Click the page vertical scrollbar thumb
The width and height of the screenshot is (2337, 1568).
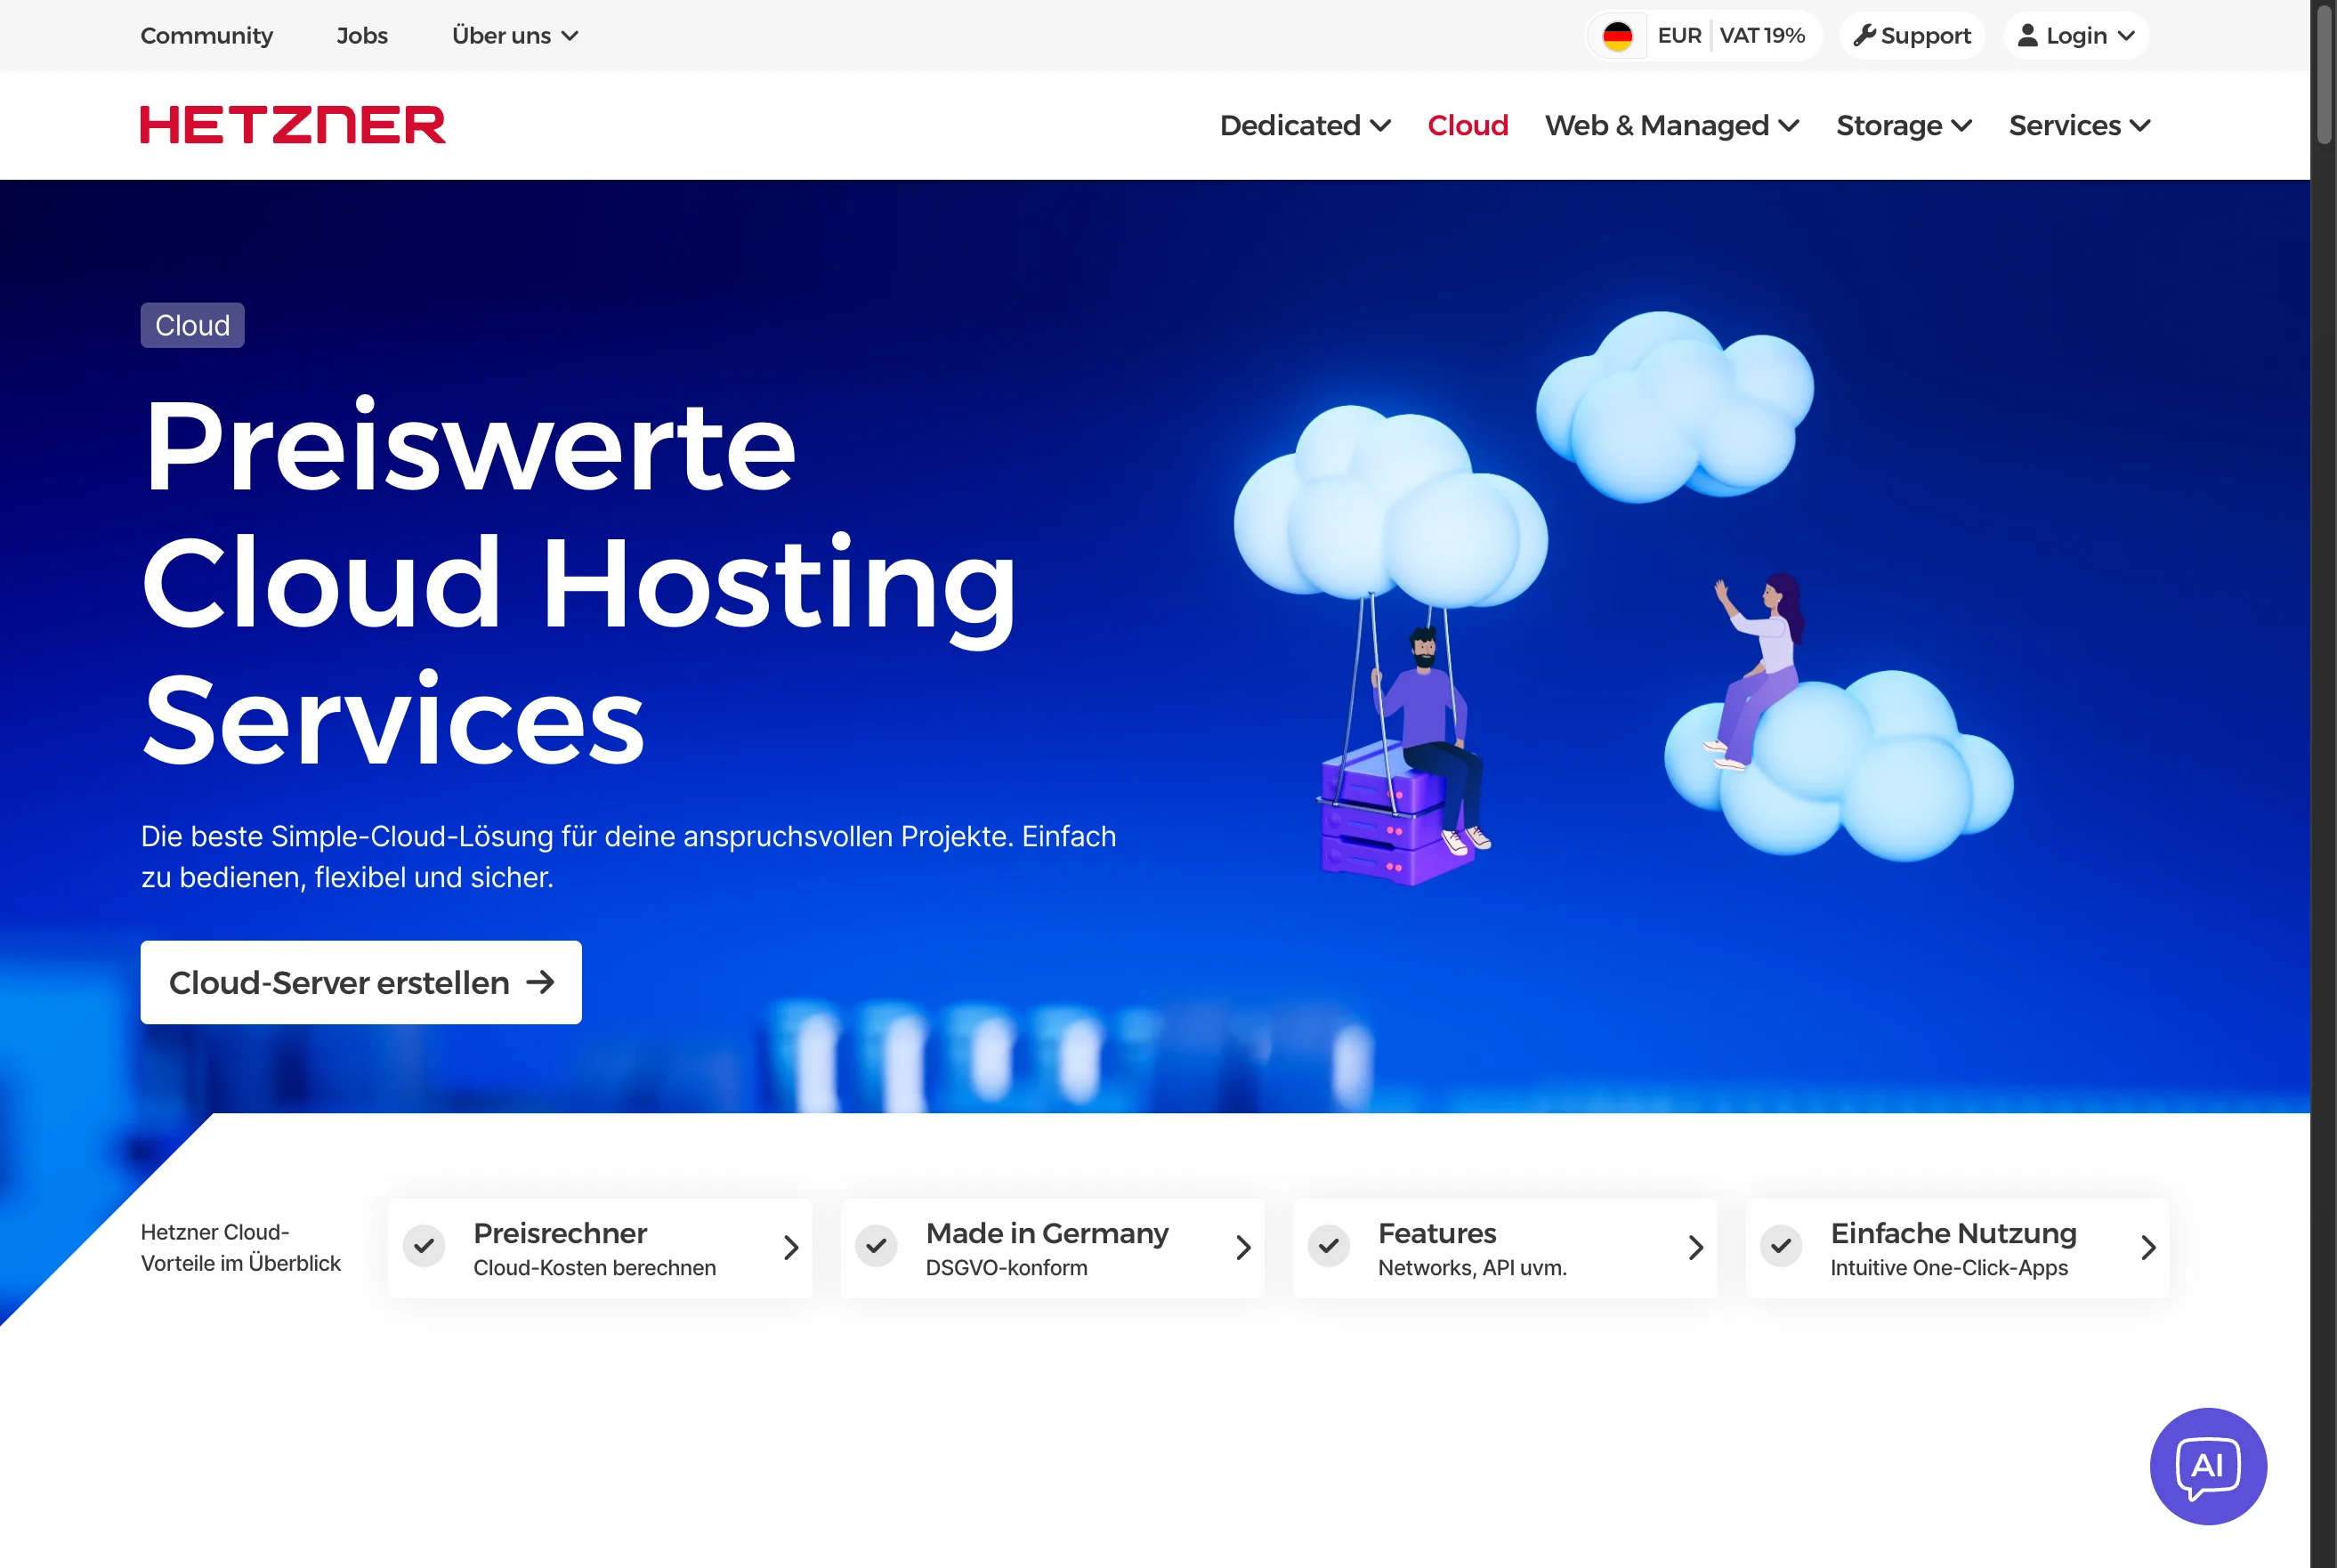(x=2324, y=75)
